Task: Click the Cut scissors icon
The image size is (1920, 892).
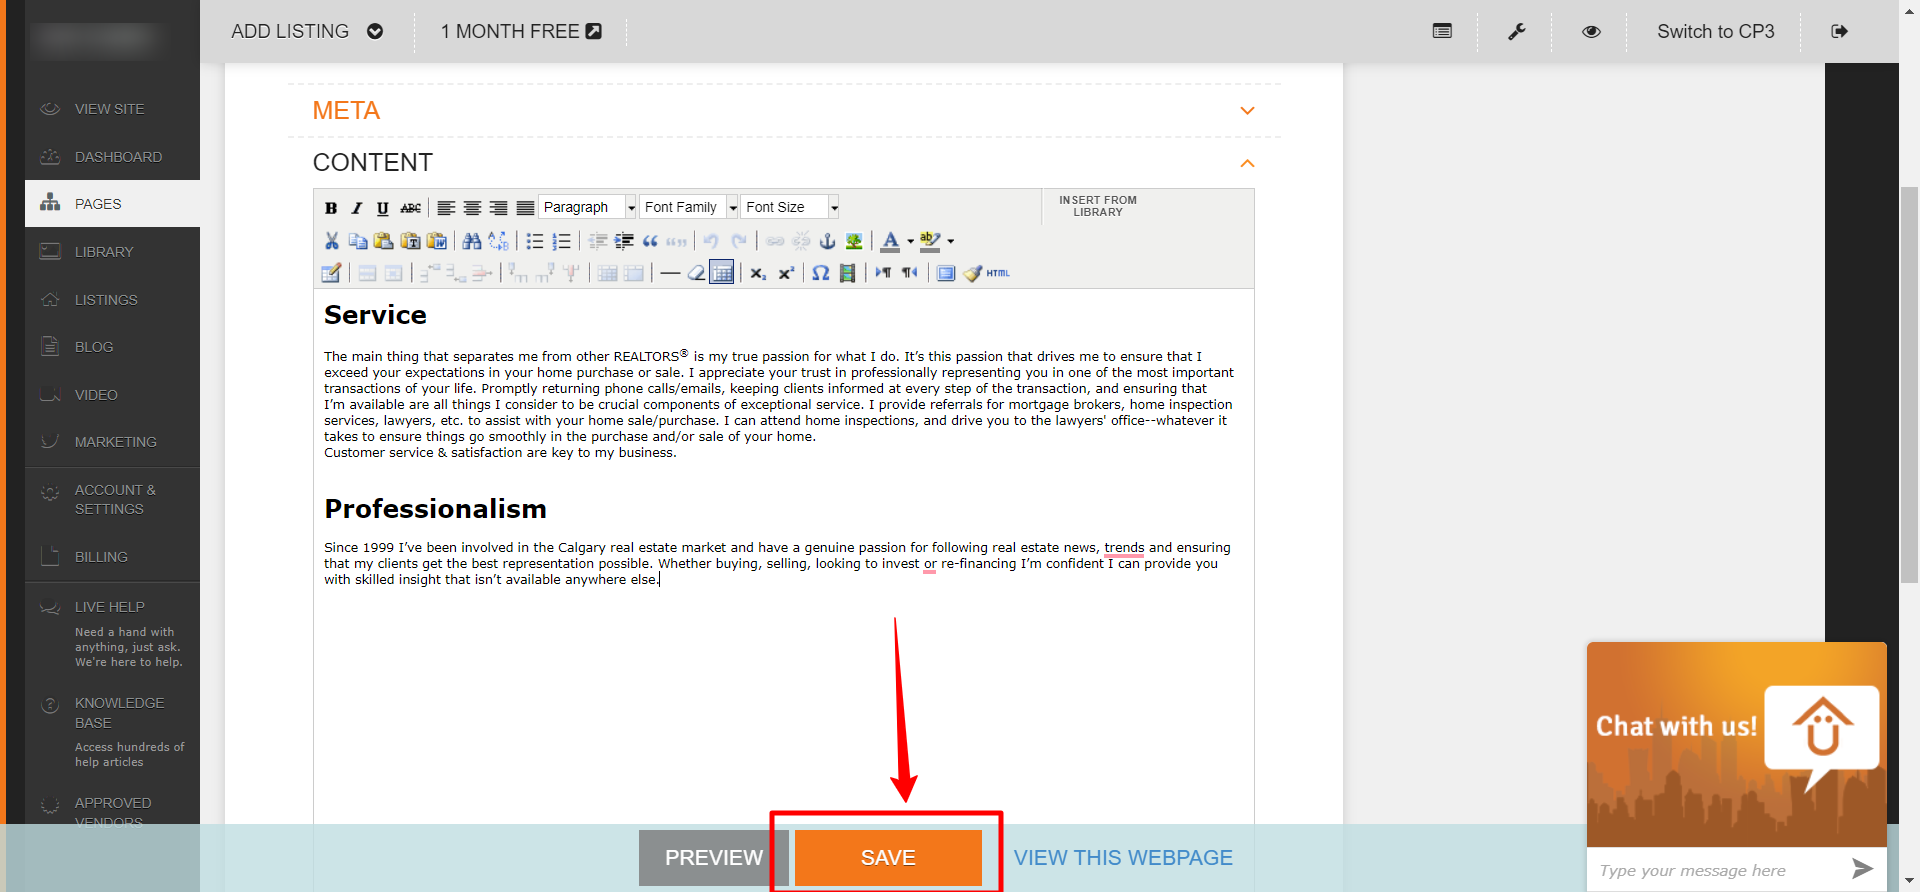Action: tap(332, 241)
